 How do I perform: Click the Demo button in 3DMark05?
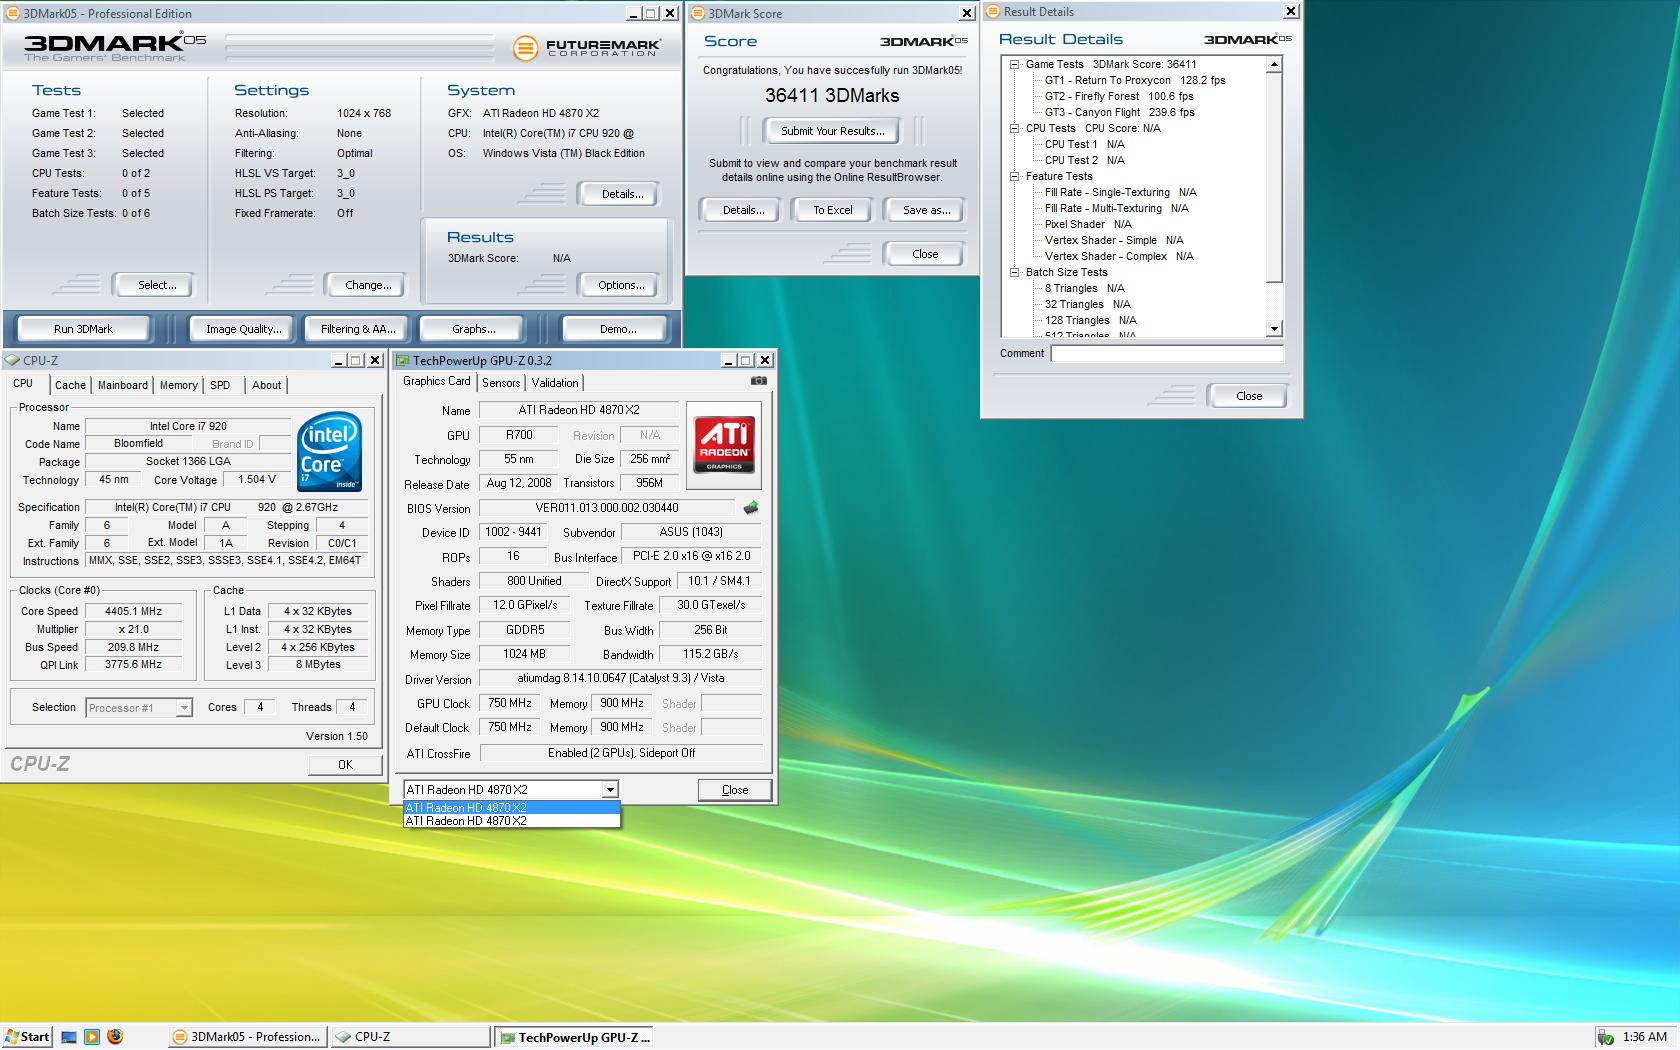pos(618,329)
